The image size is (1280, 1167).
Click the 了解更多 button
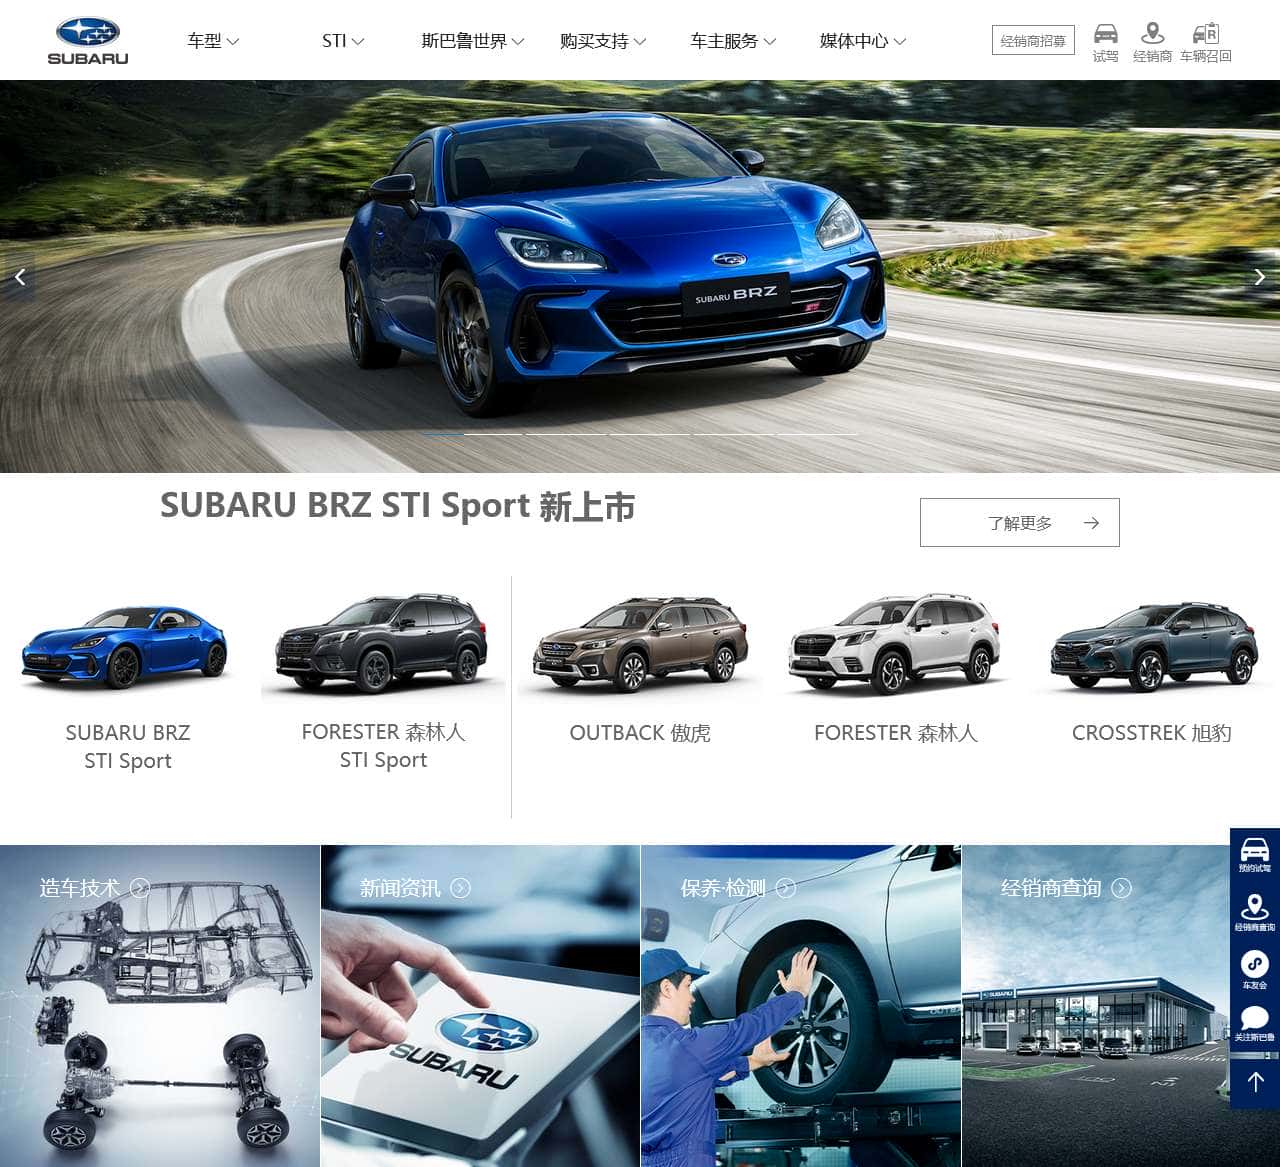point(1019,522)
